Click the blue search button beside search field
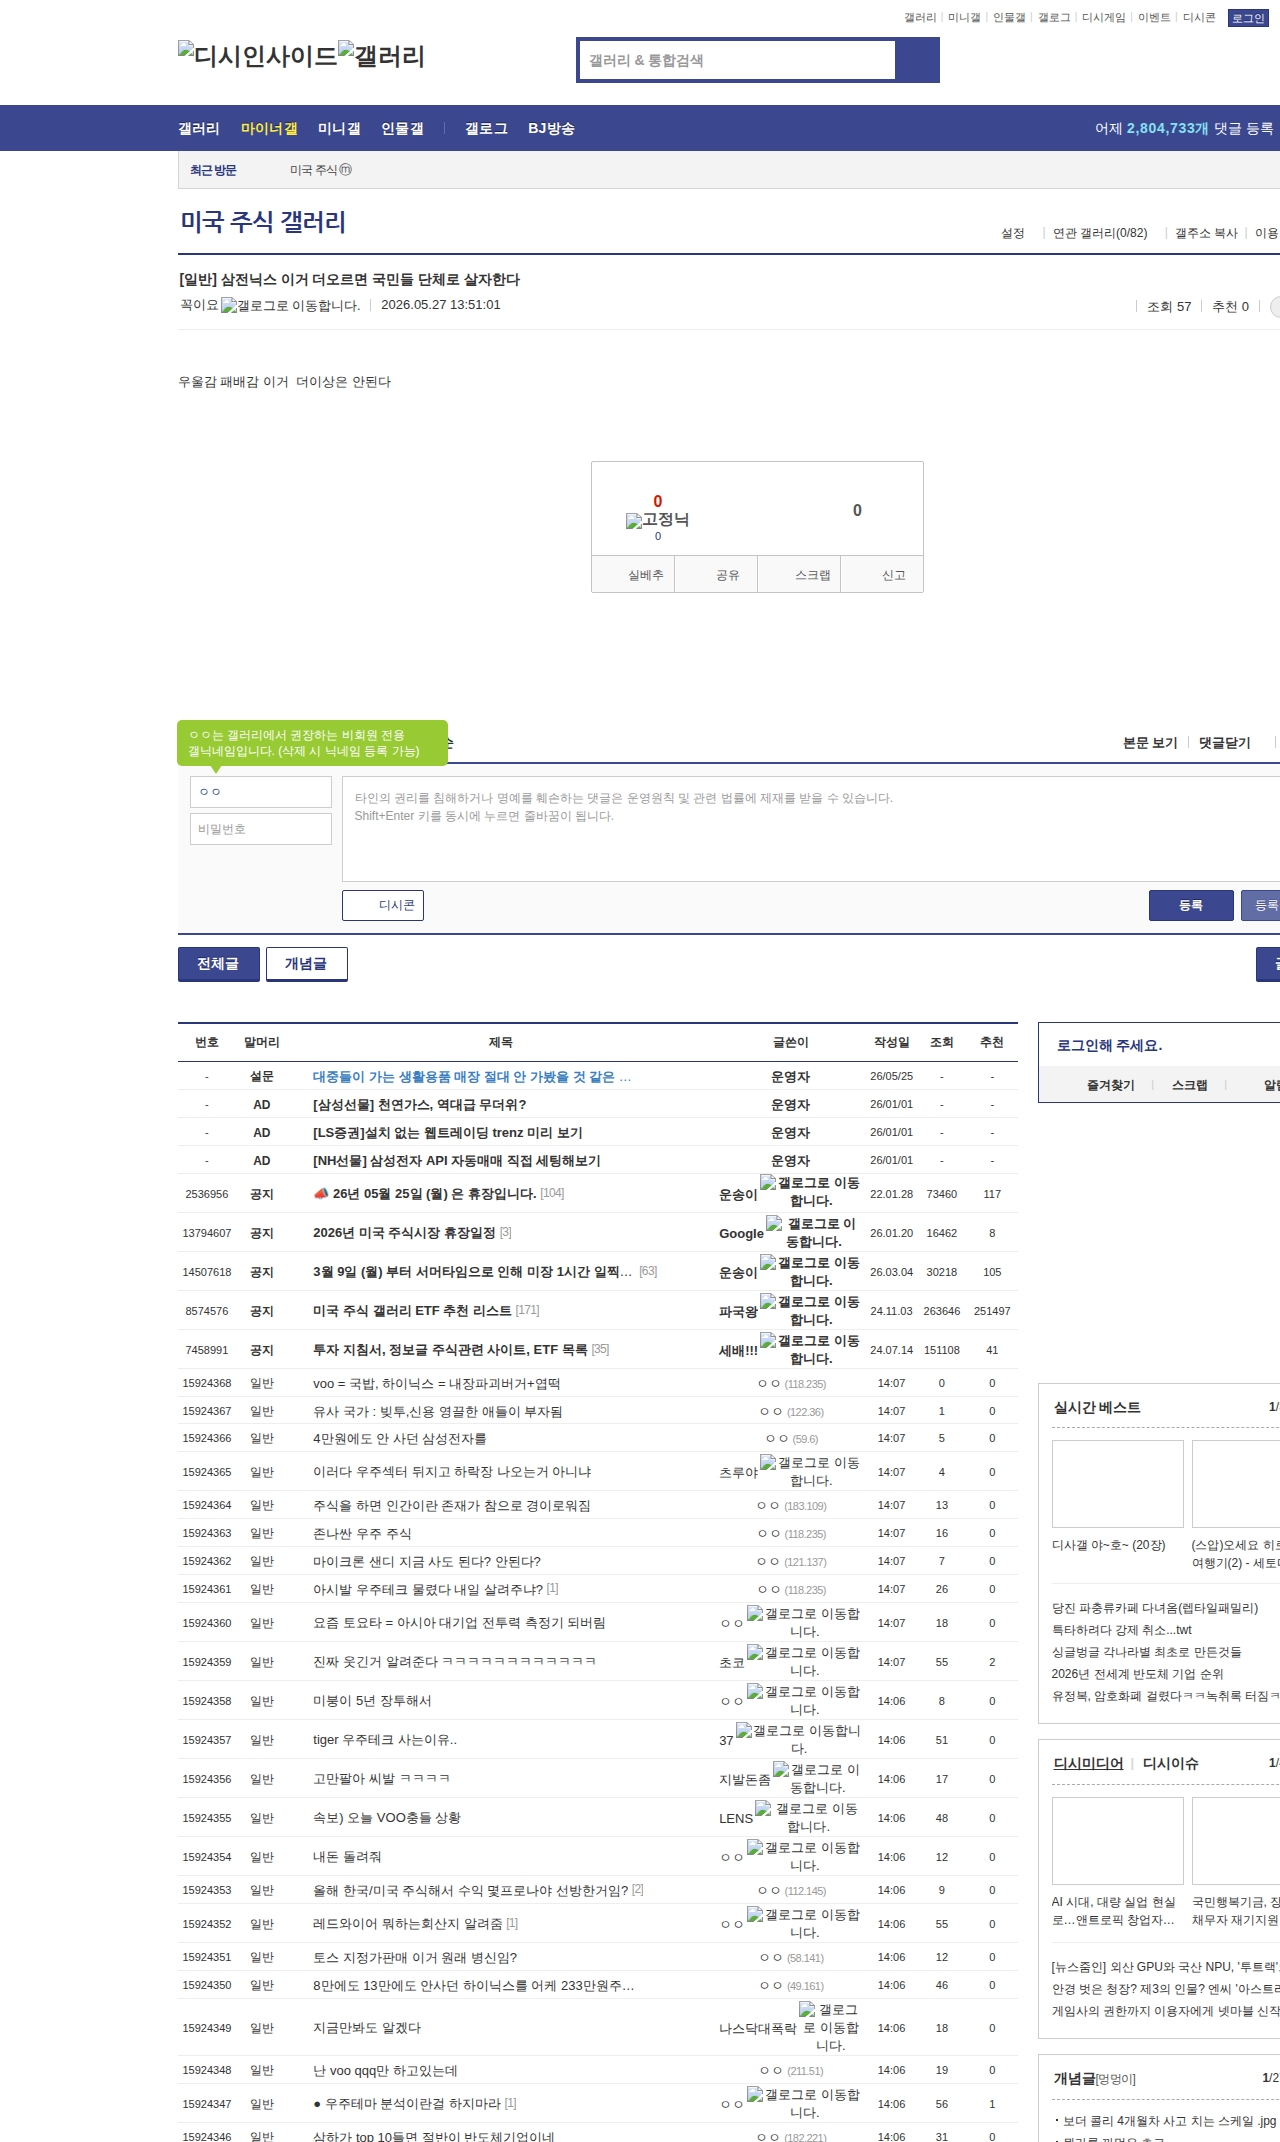Image resolution: width=1280 pixels, height=2142 pixels. (x=916, y=60)
